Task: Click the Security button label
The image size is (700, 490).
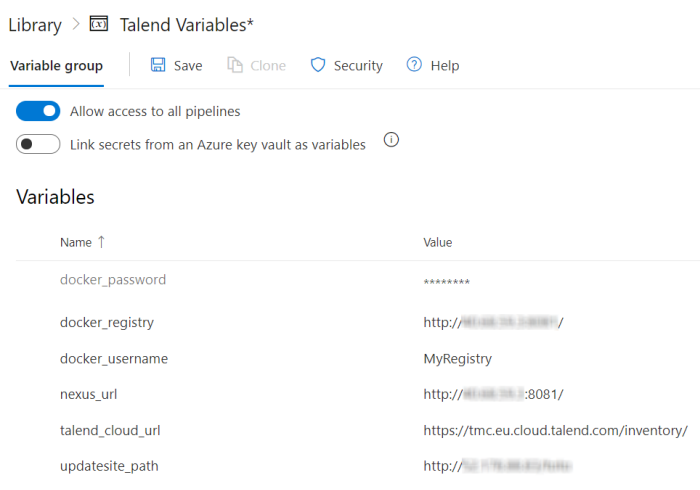Action: [358, 66]
